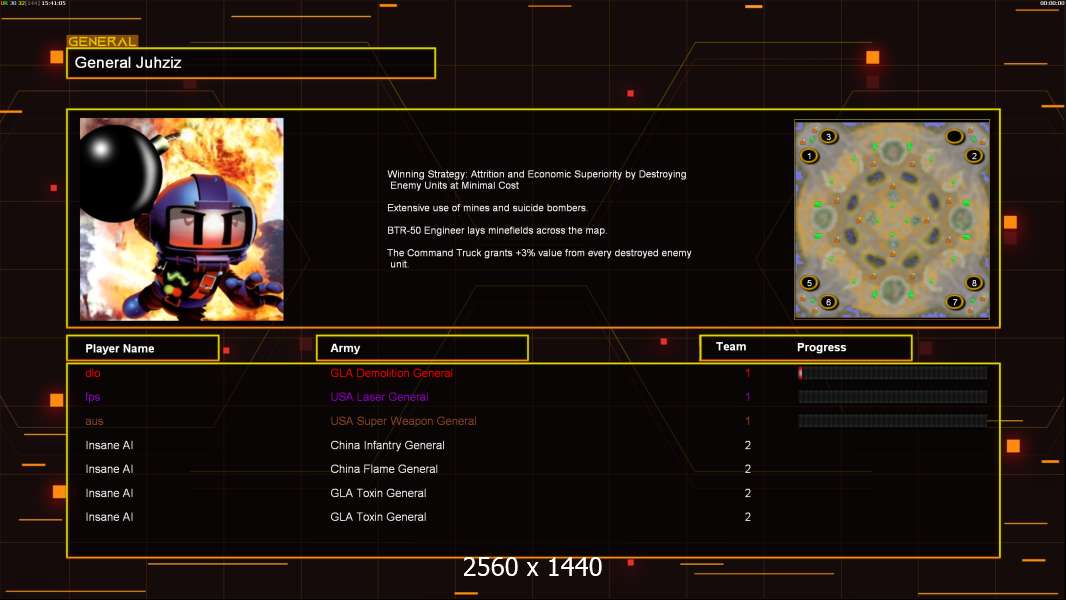Click start position 5 on the minimap
Image resolution: width=1066 pixels, height=600 pixels.
point(809,283)
